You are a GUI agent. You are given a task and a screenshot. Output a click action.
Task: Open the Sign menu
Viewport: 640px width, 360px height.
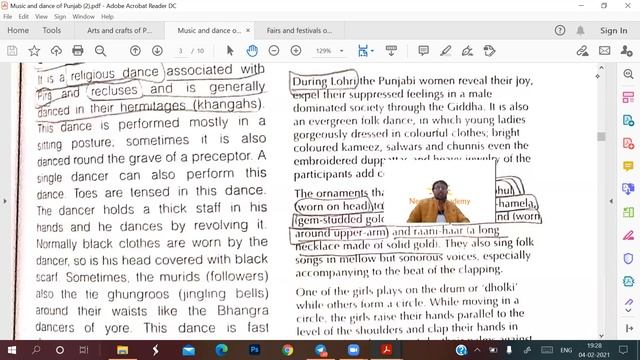(x=60, y=17)
